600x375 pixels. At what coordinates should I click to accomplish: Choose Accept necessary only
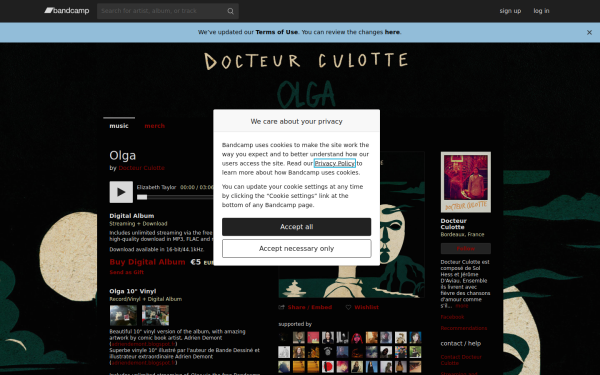(x=297, y=249)
